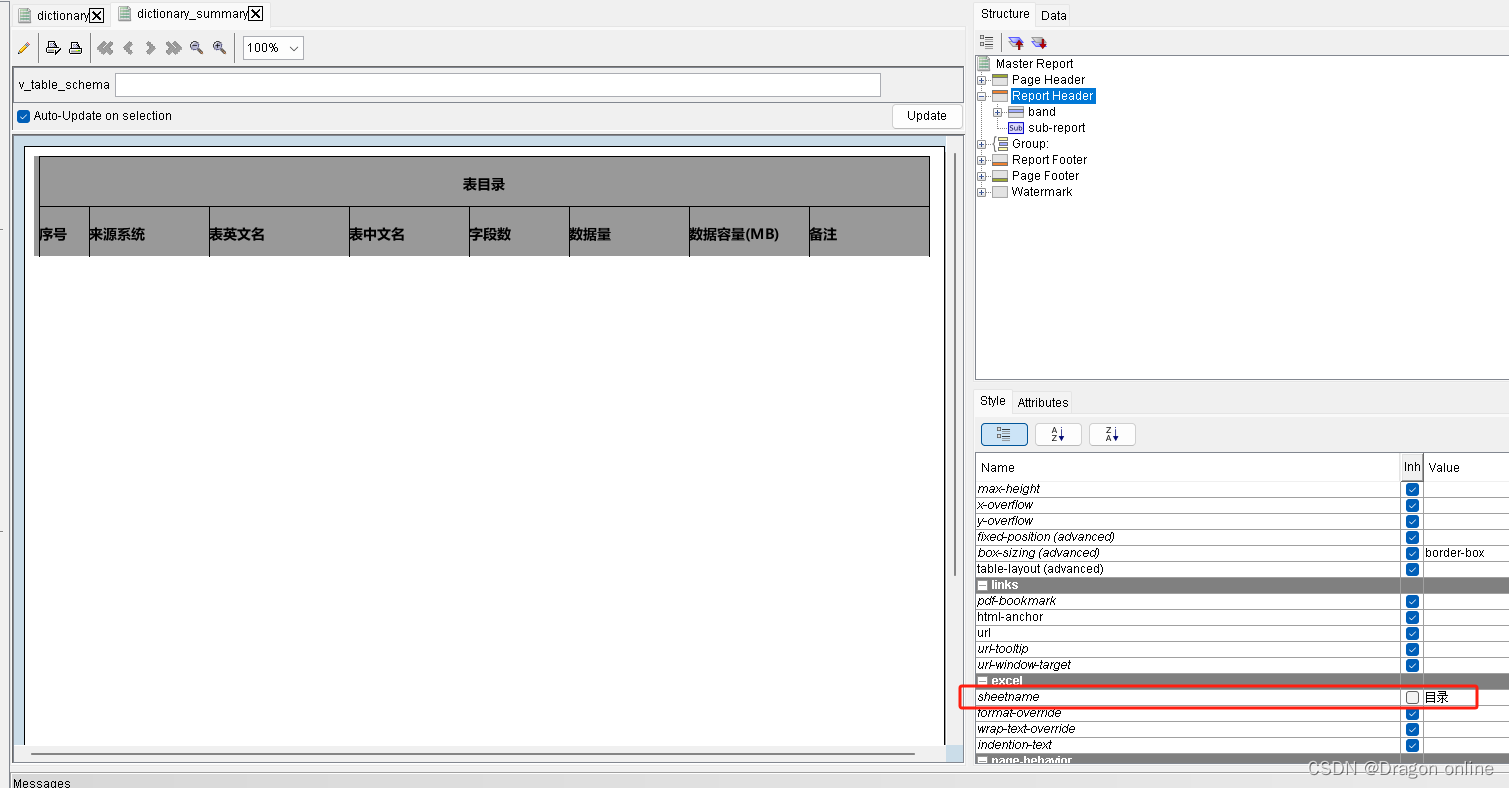This screenshot has width=1509, height=788.
Task: Go to last page with double-right arrow
Action: click(x=173, y=48)
